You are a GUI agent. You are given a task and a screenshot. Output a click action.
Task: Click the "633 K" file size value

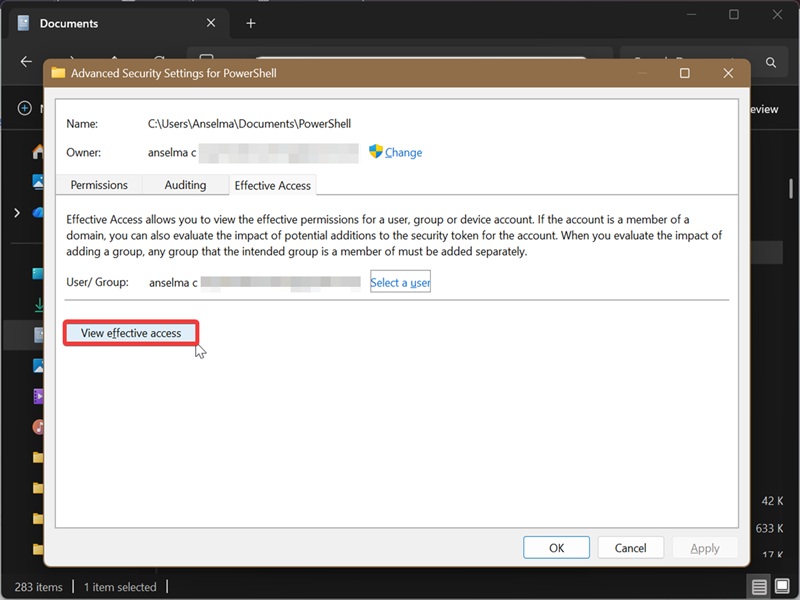click(x=769, y=528)
